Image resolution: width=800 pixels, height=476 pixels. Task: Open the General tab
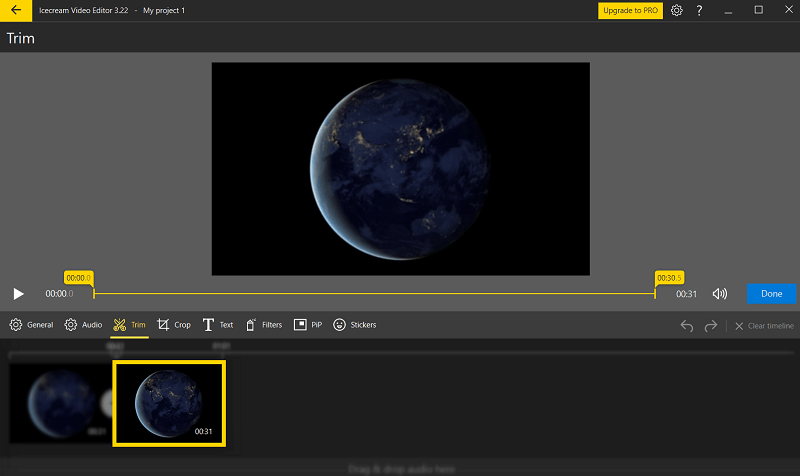click(x=31, y=325)
